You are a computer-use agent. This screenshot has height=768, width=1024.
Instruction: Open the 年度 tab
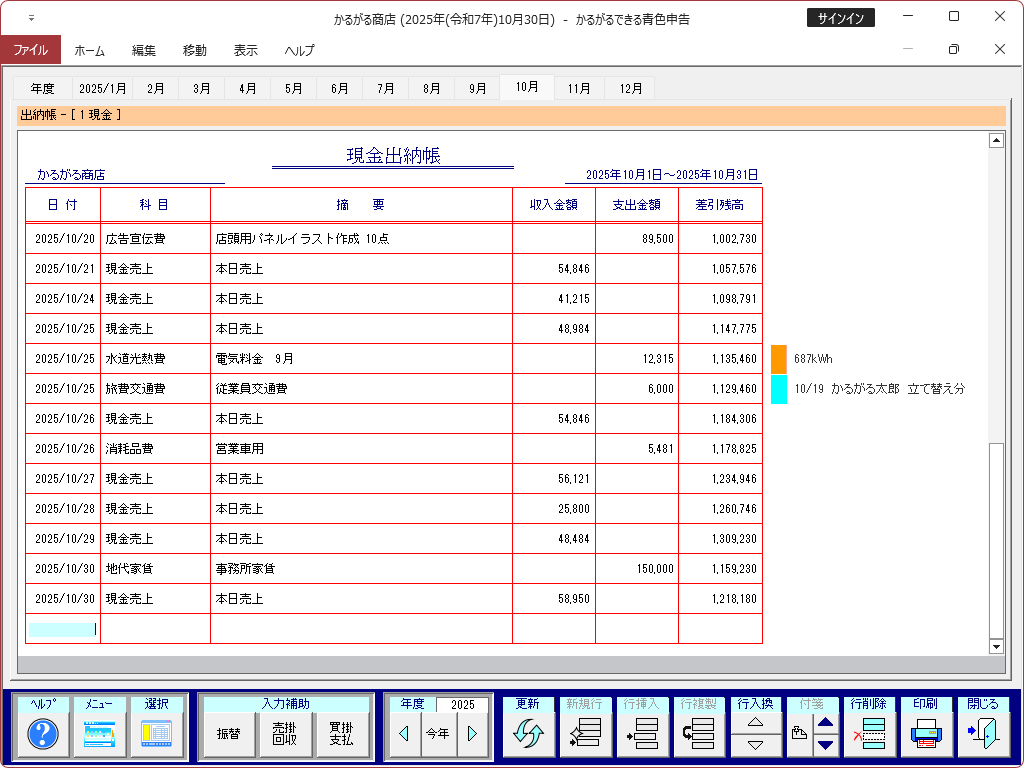pos(43,88)
